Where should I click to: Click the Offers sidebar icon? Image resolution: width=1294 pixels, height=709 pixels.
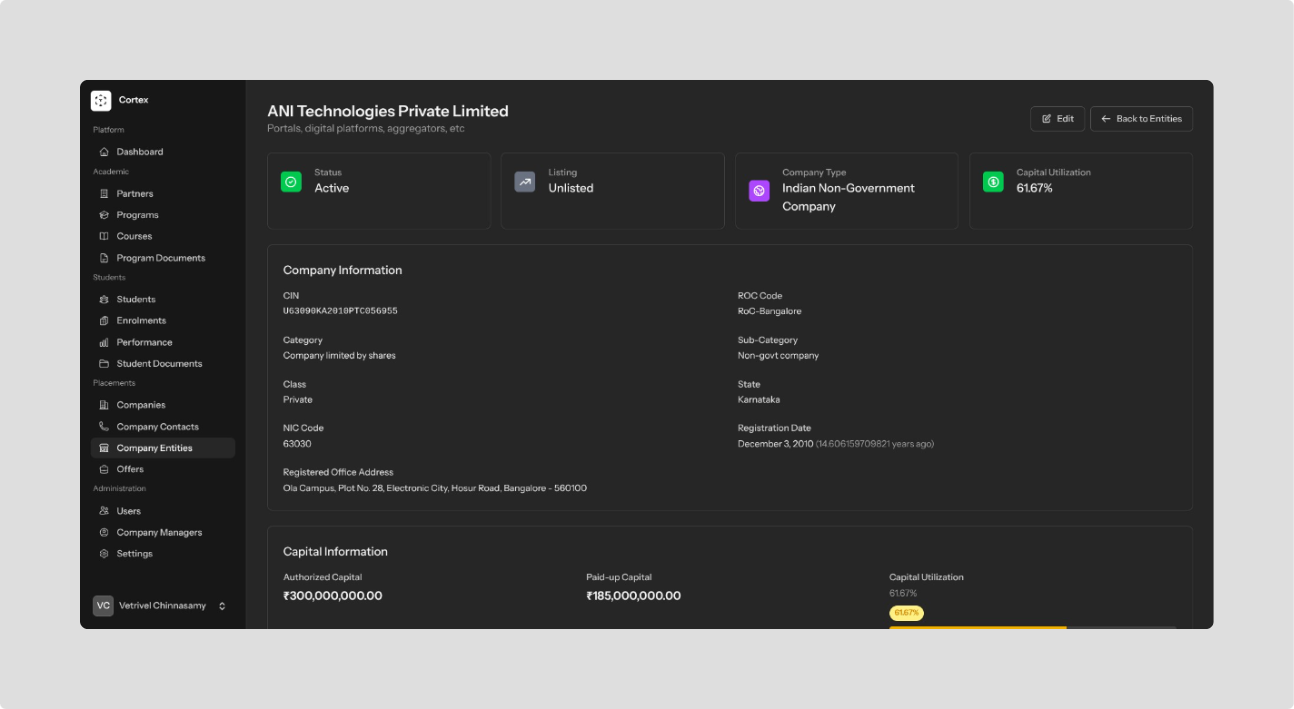tap(104, 469)
